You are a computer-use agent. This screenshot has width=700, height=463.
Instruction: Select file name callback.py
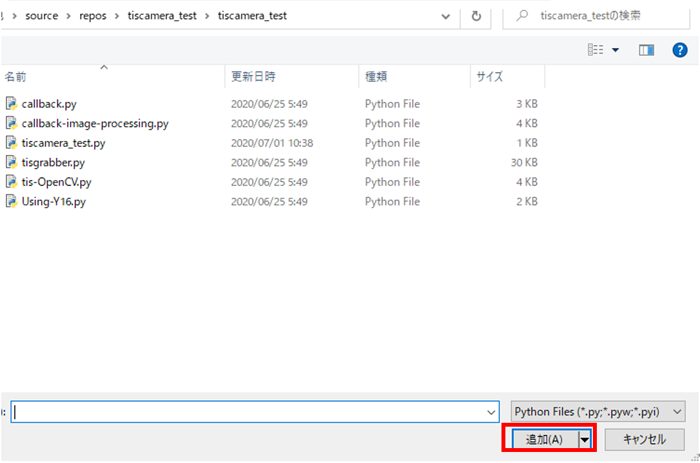[x=49, y=104]
